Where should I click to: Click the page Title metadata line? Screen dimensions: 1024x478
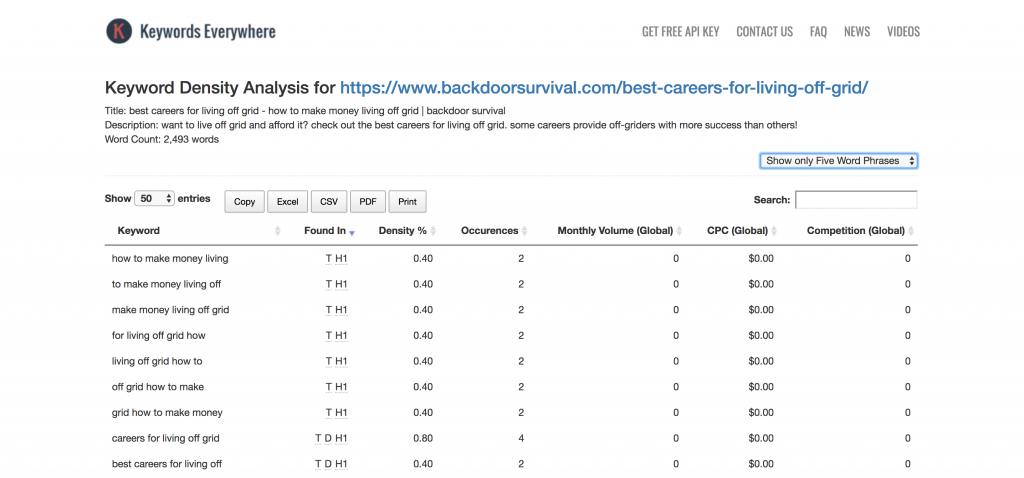point(305,110)
